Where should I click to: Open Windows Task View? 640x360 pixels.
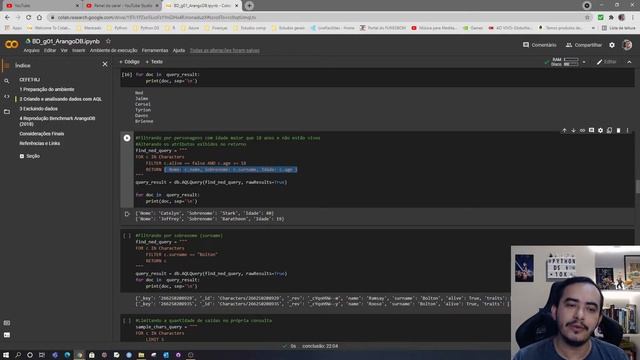tap(42, 355)
